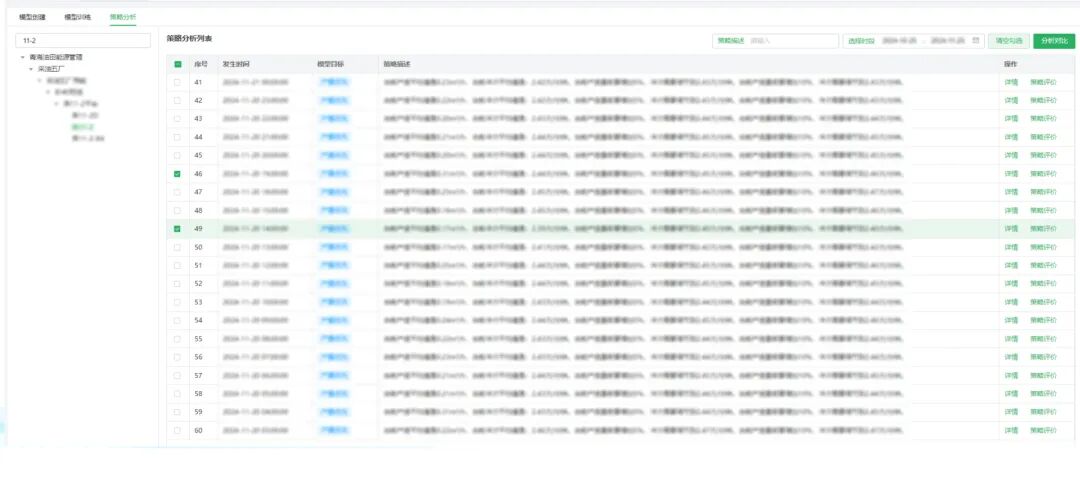Focus the tree search field containing 11-2
This screenshot has height=499, width=1080.
(x=83, y=41)
